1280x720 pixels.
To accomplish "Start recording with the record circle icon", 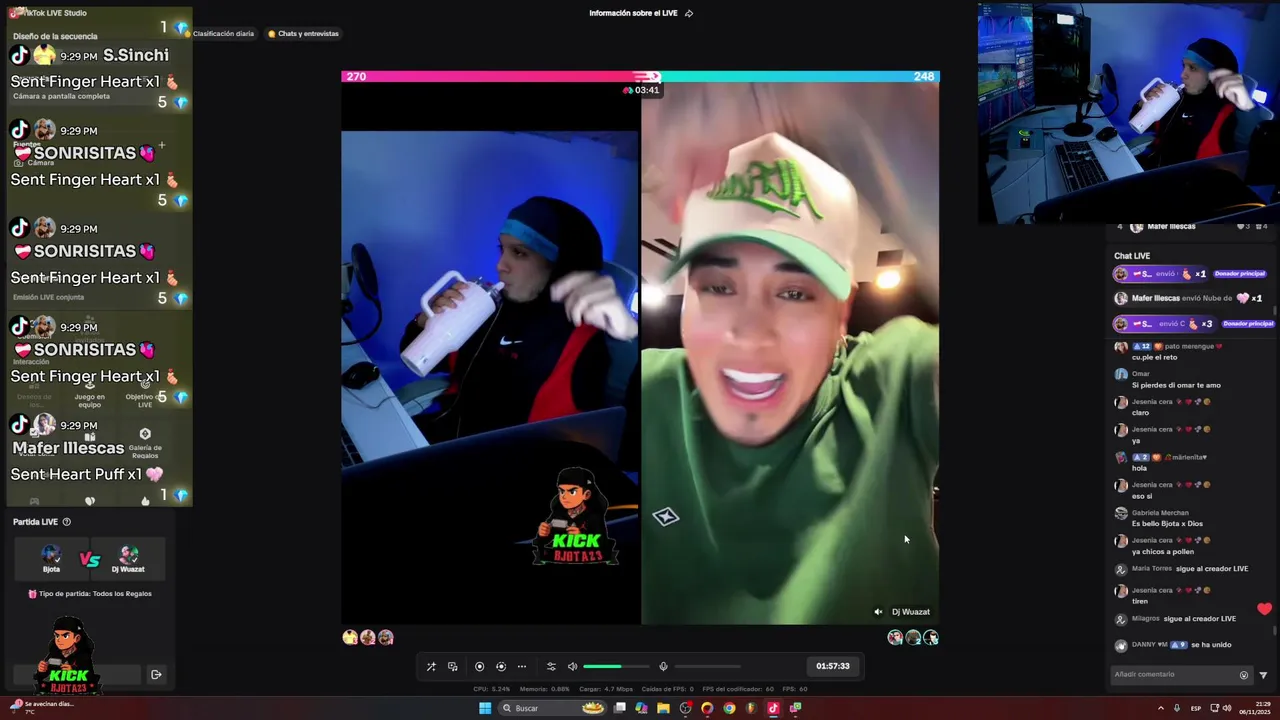I will (479, 666).
